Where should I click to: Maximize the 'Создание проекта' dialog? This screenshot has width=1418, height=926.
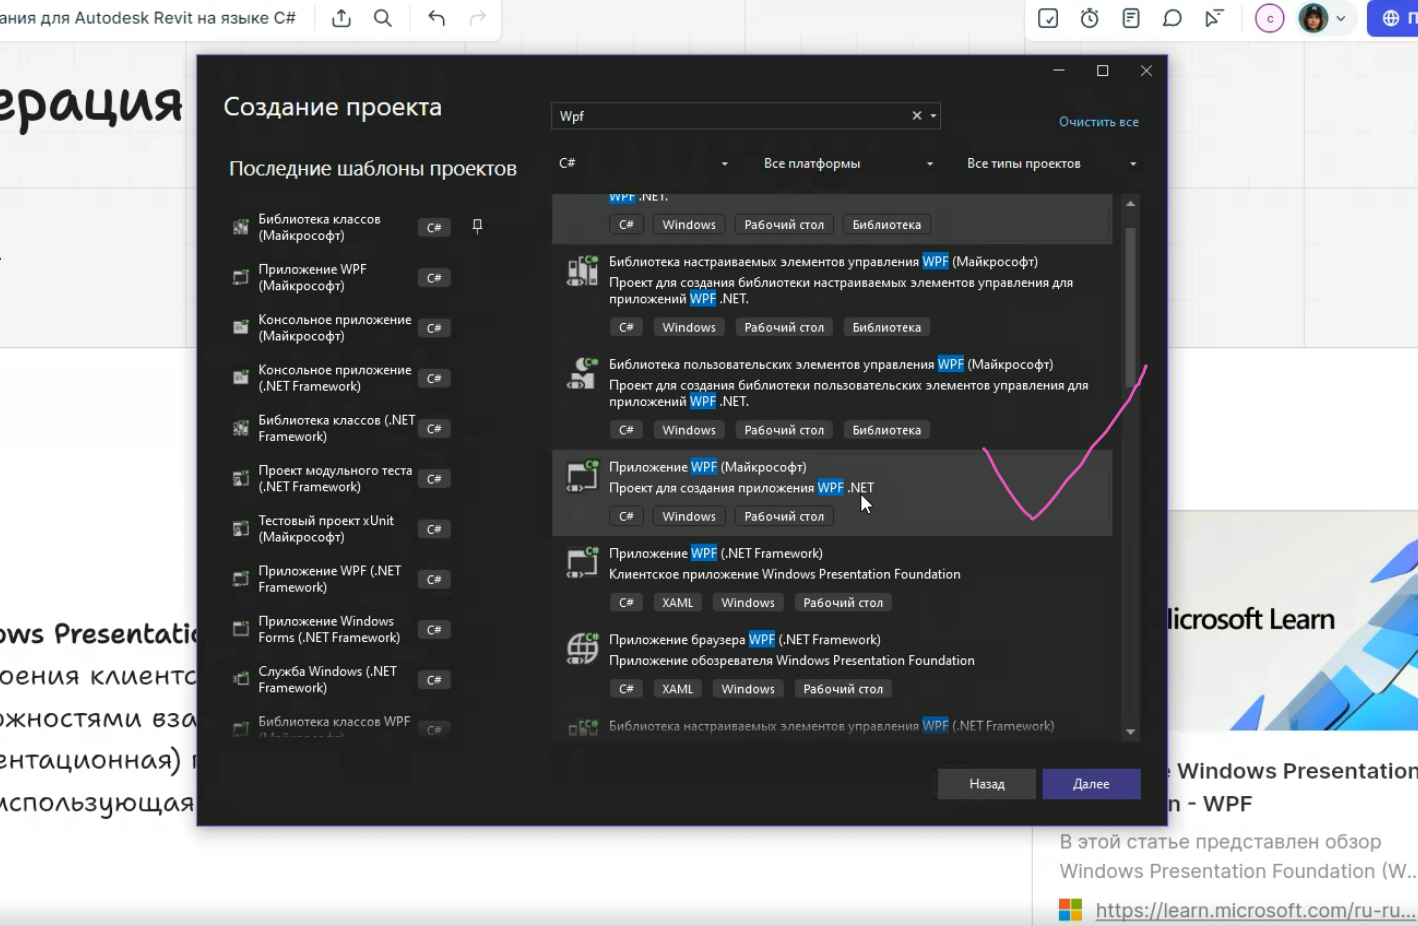click(1102, 71)
